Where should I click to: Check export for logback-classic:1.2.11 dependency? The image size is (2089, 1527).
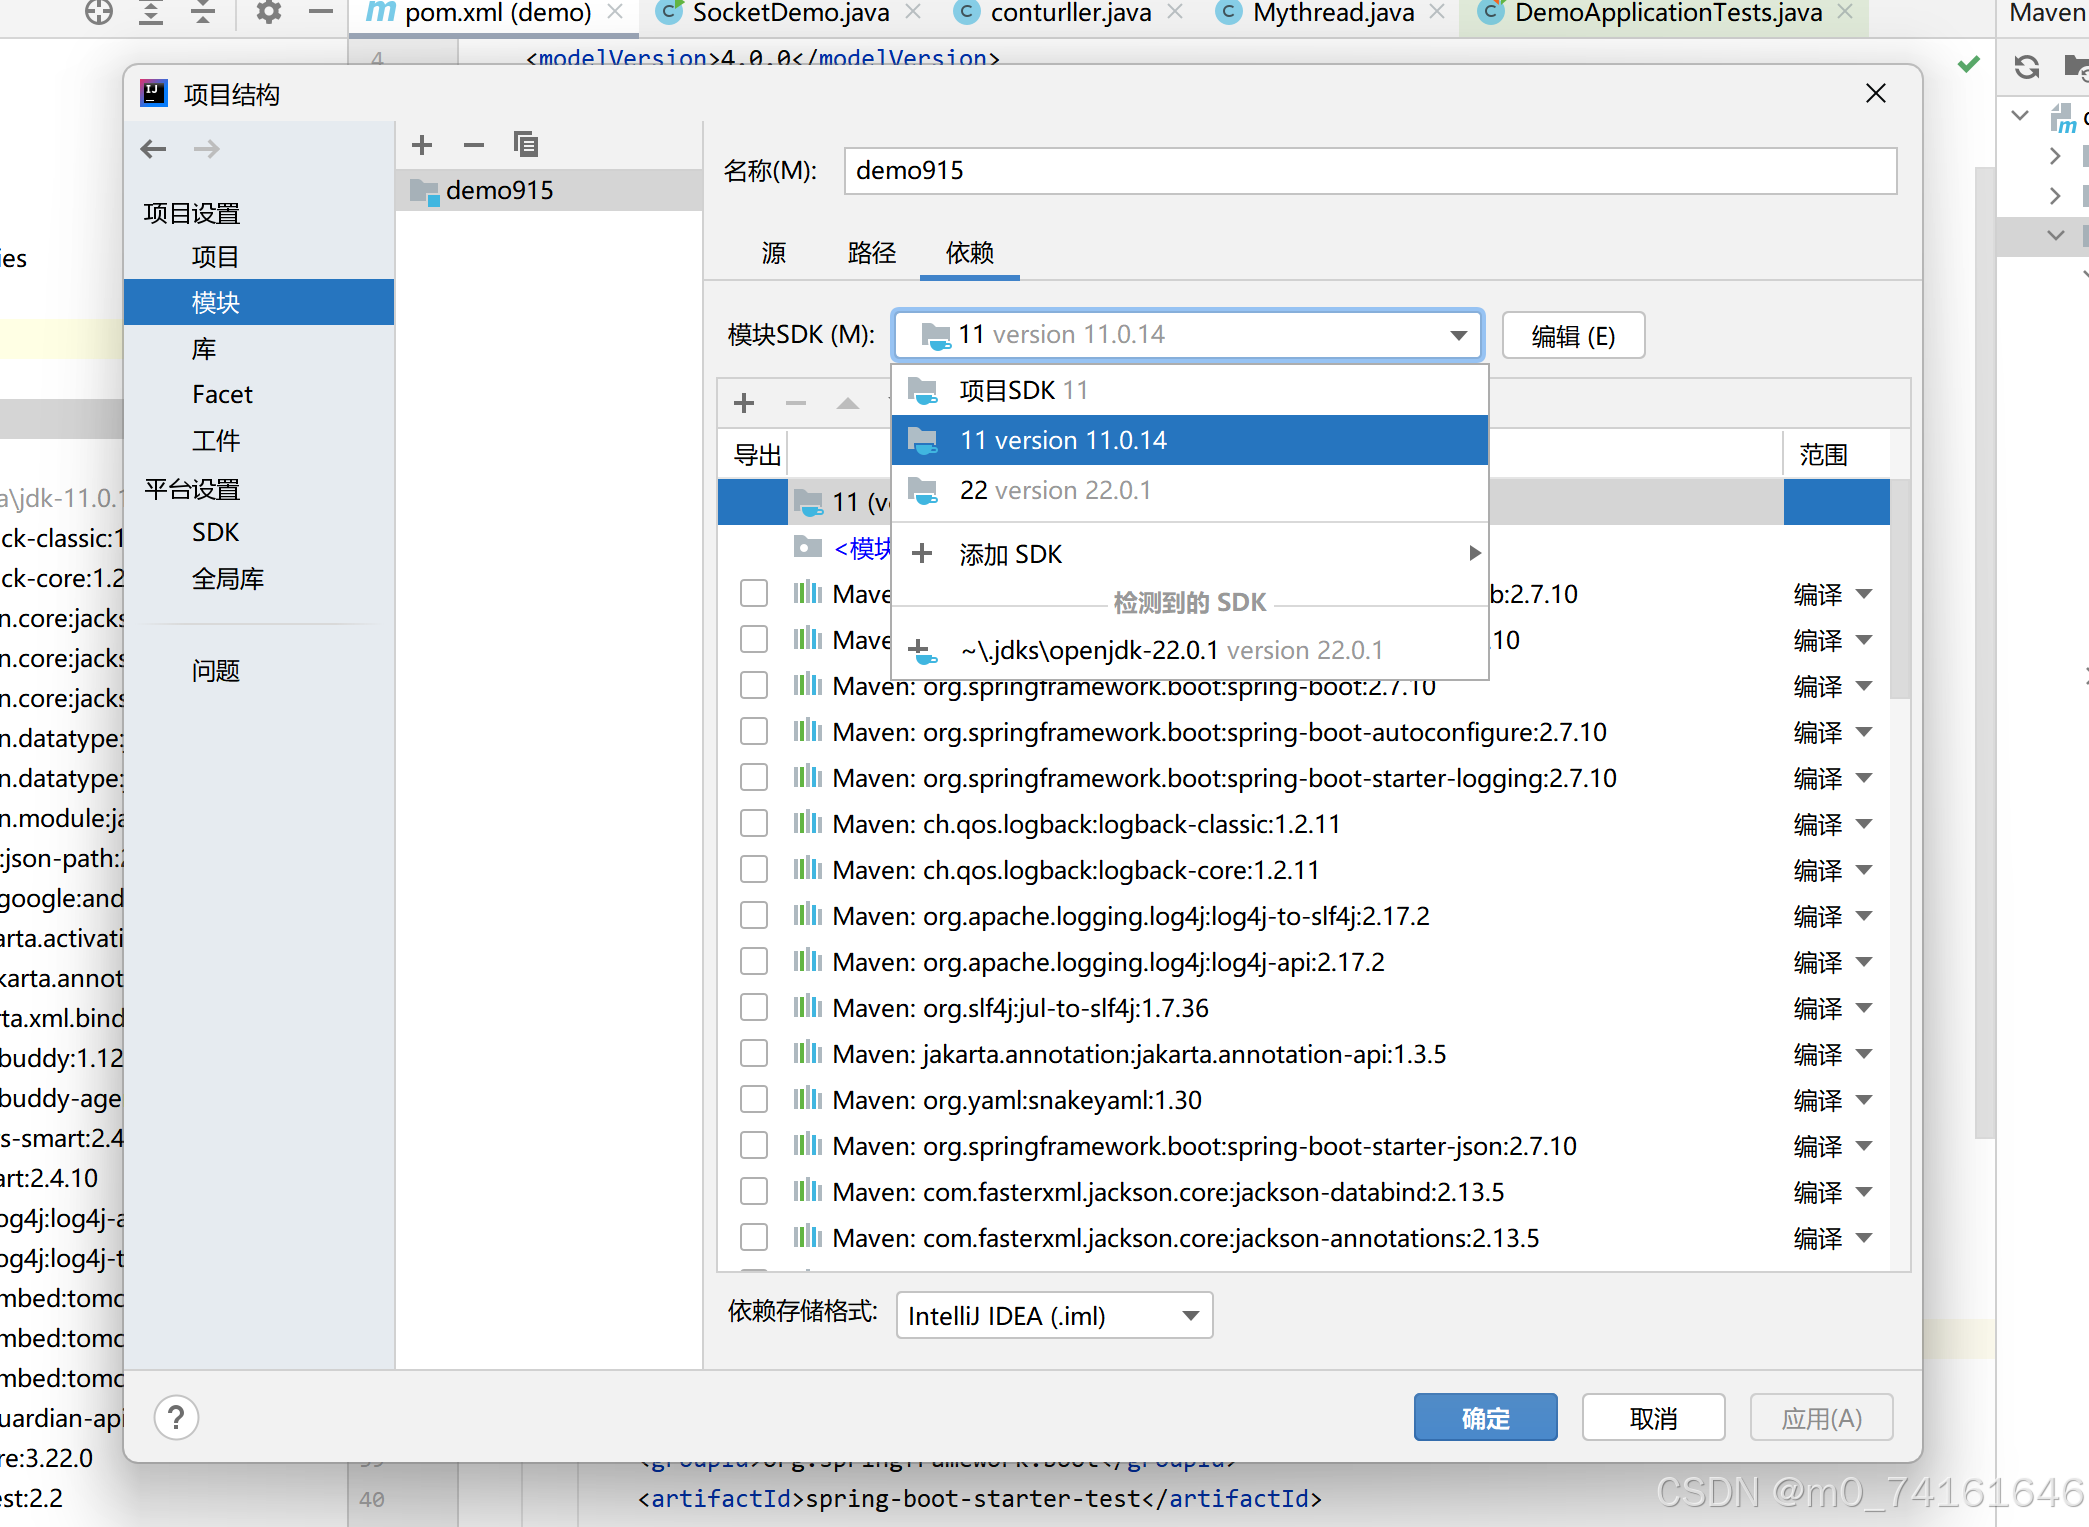point(754,824)
